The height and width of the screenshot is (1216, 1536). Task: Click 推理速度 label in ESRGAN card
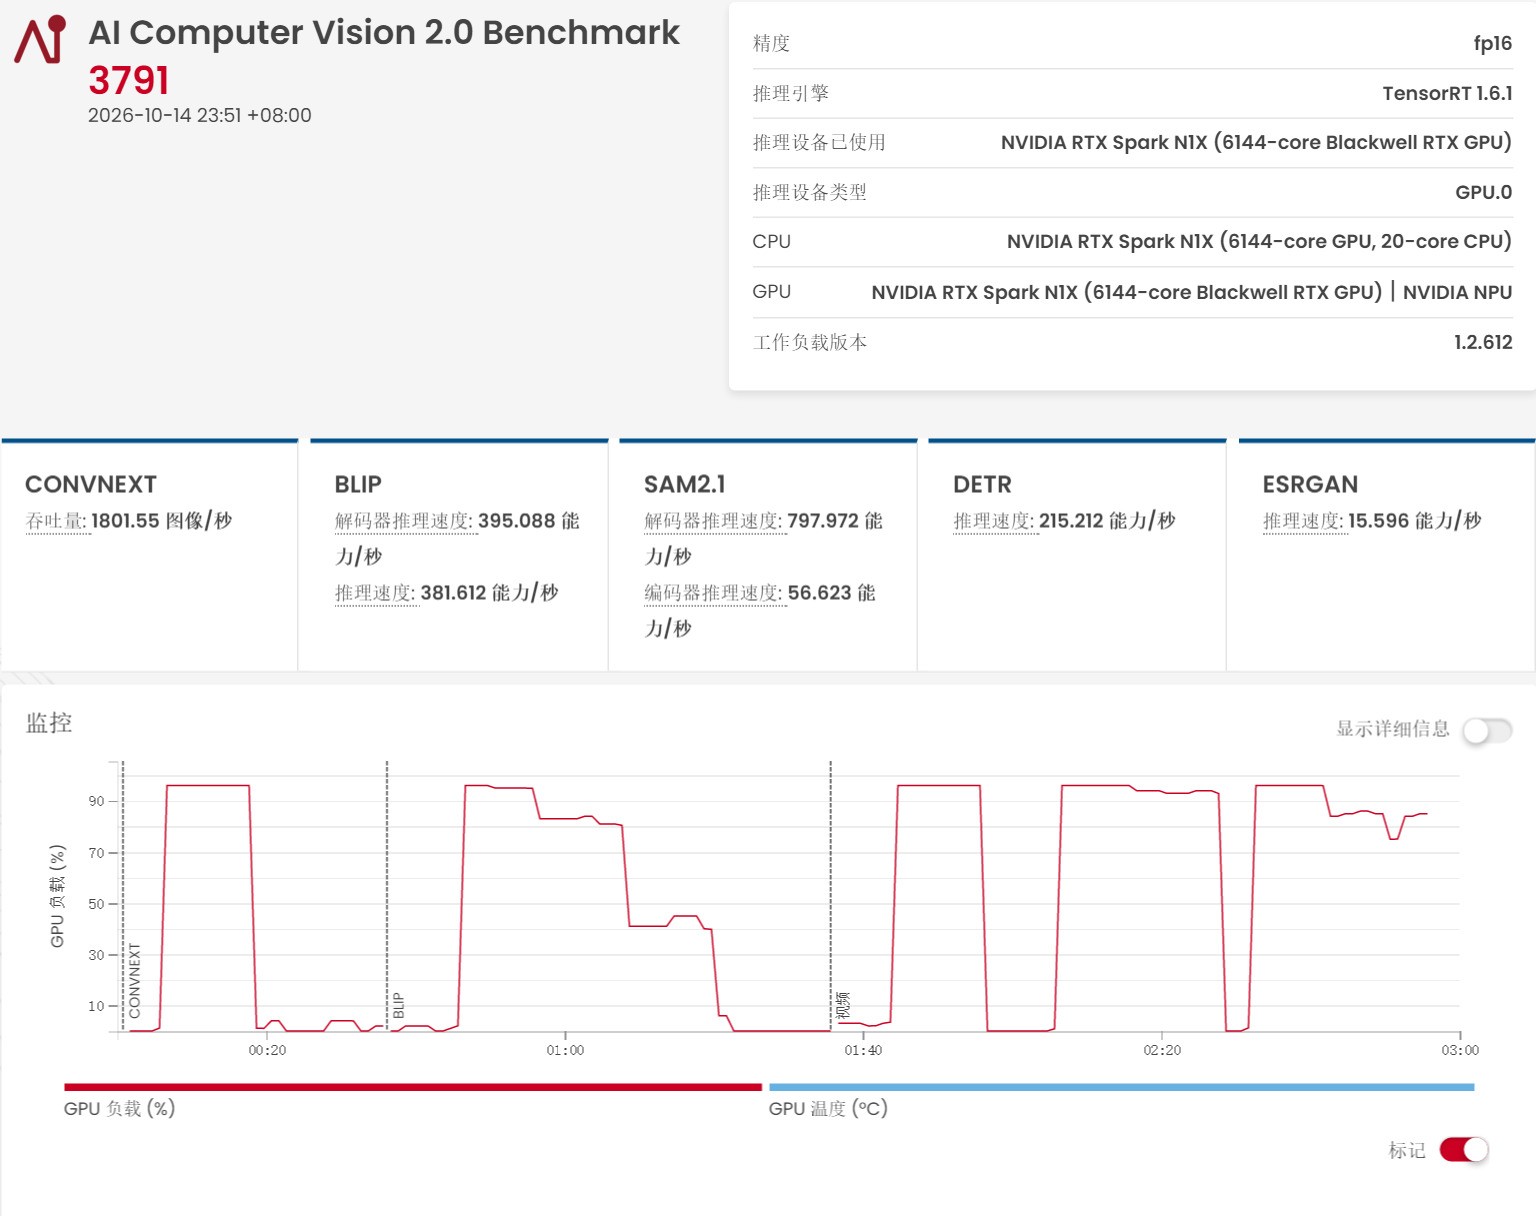click(x=1303, y=521)
